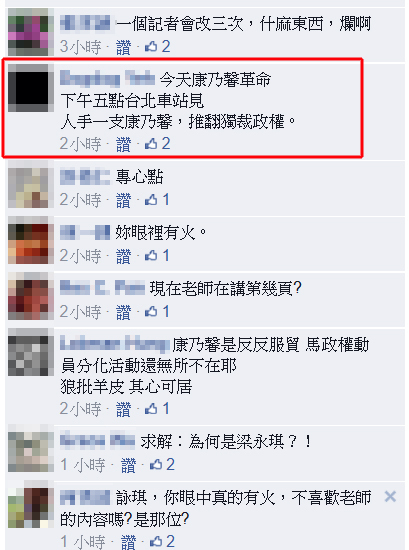The height and width of the screenshot is (550, 409).
Task: Click thumbs-up count on '一個記者會改三次' comment
Action: point(166,46)
